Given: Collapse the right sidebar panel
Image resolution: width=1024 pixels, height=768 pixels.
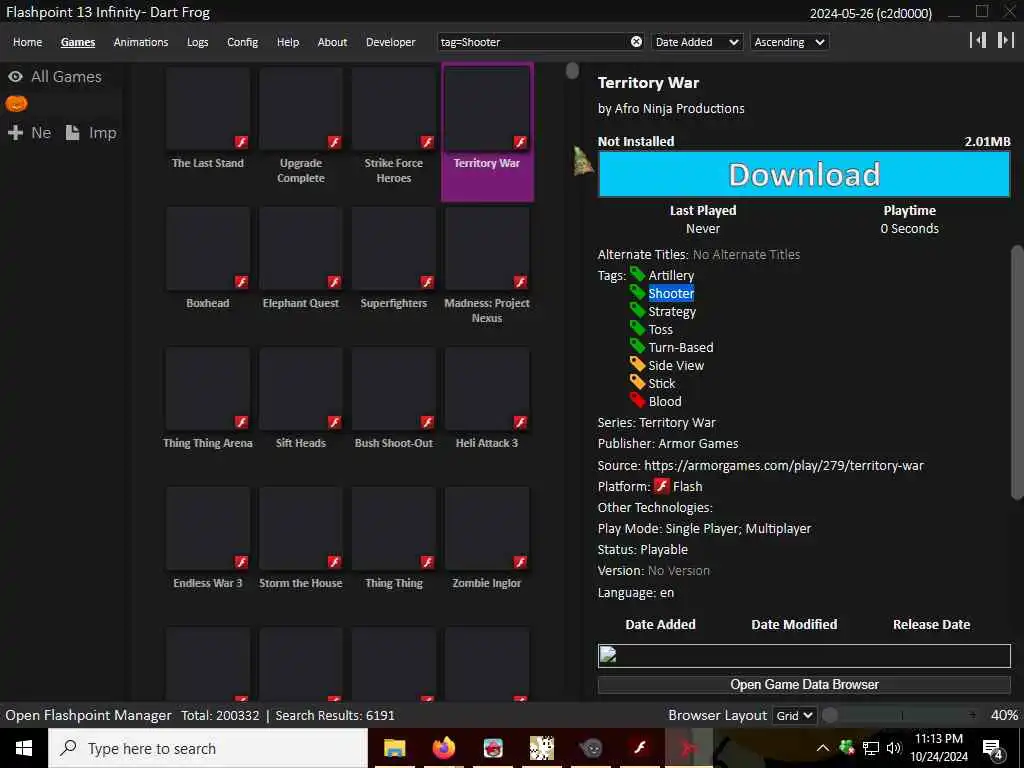Looking at the screenshot, I should 1005,40.
